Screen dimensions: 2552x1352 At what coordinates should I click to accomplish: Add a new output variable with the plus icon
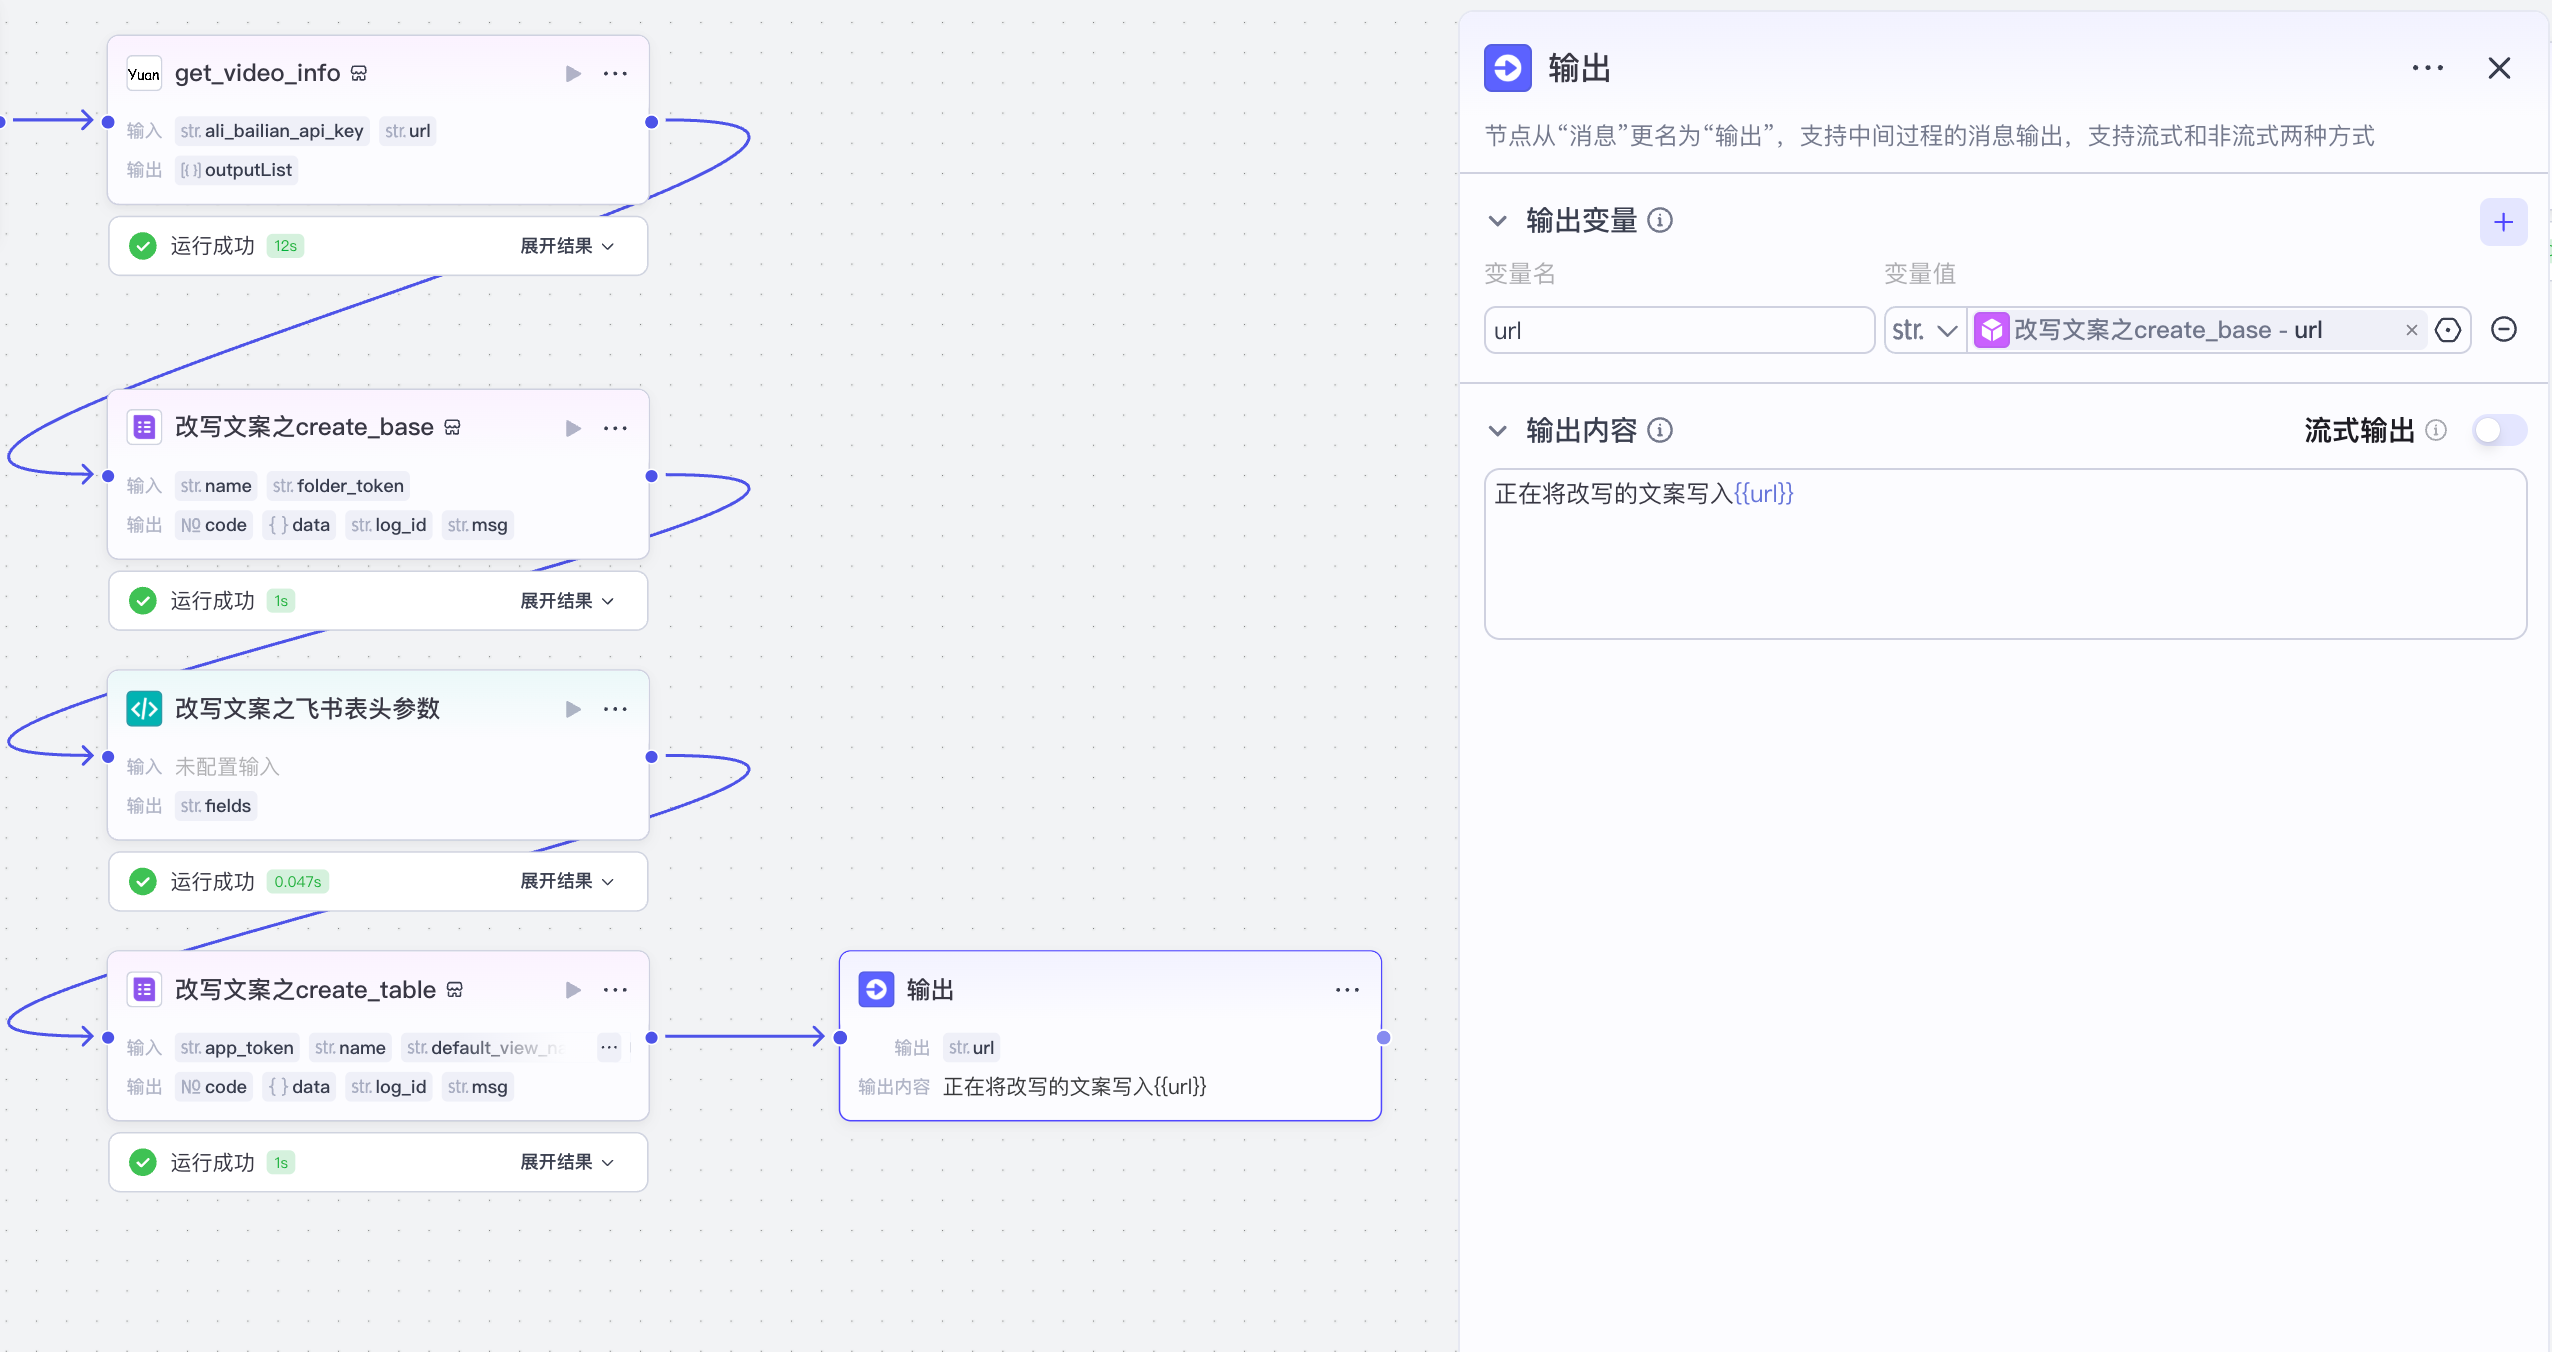point(2504,221)
